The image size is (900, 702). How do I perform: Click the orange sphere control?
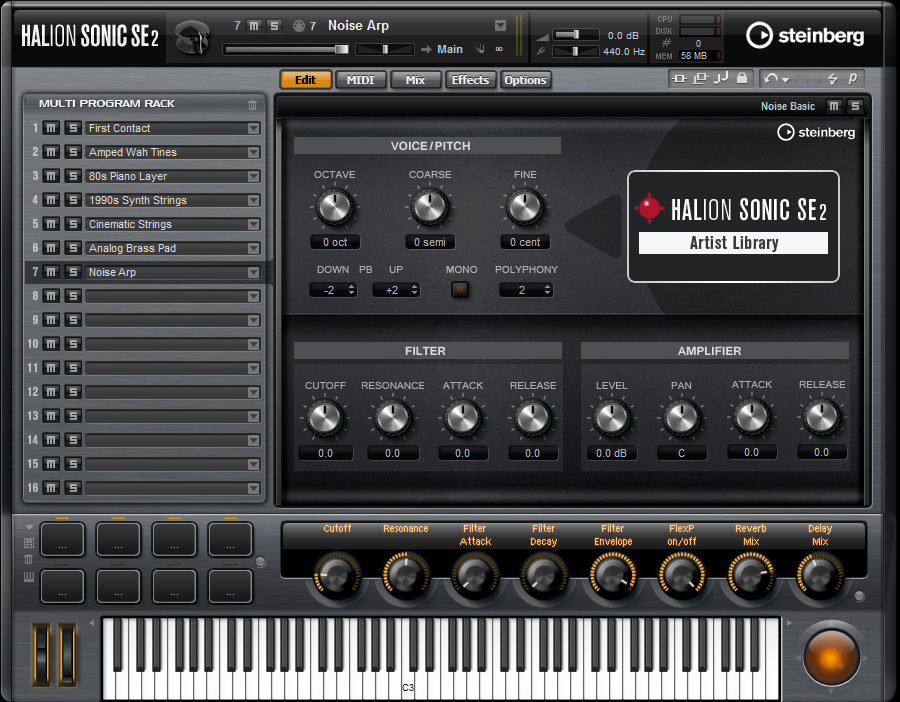click(831, 657)
